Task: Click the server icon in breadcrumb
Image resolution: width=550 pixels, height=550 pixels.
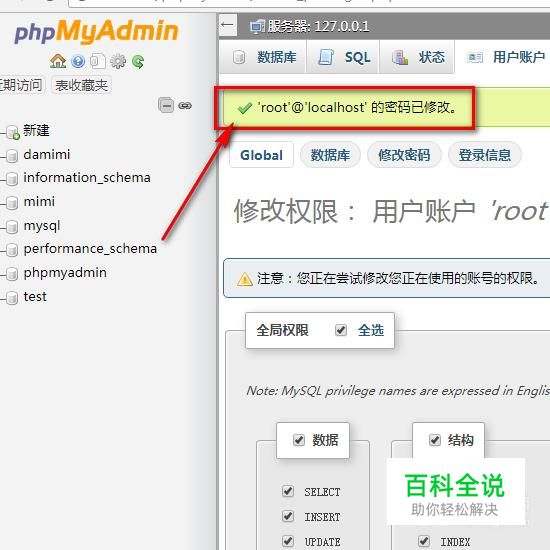Action: click(x=257, y=27)
